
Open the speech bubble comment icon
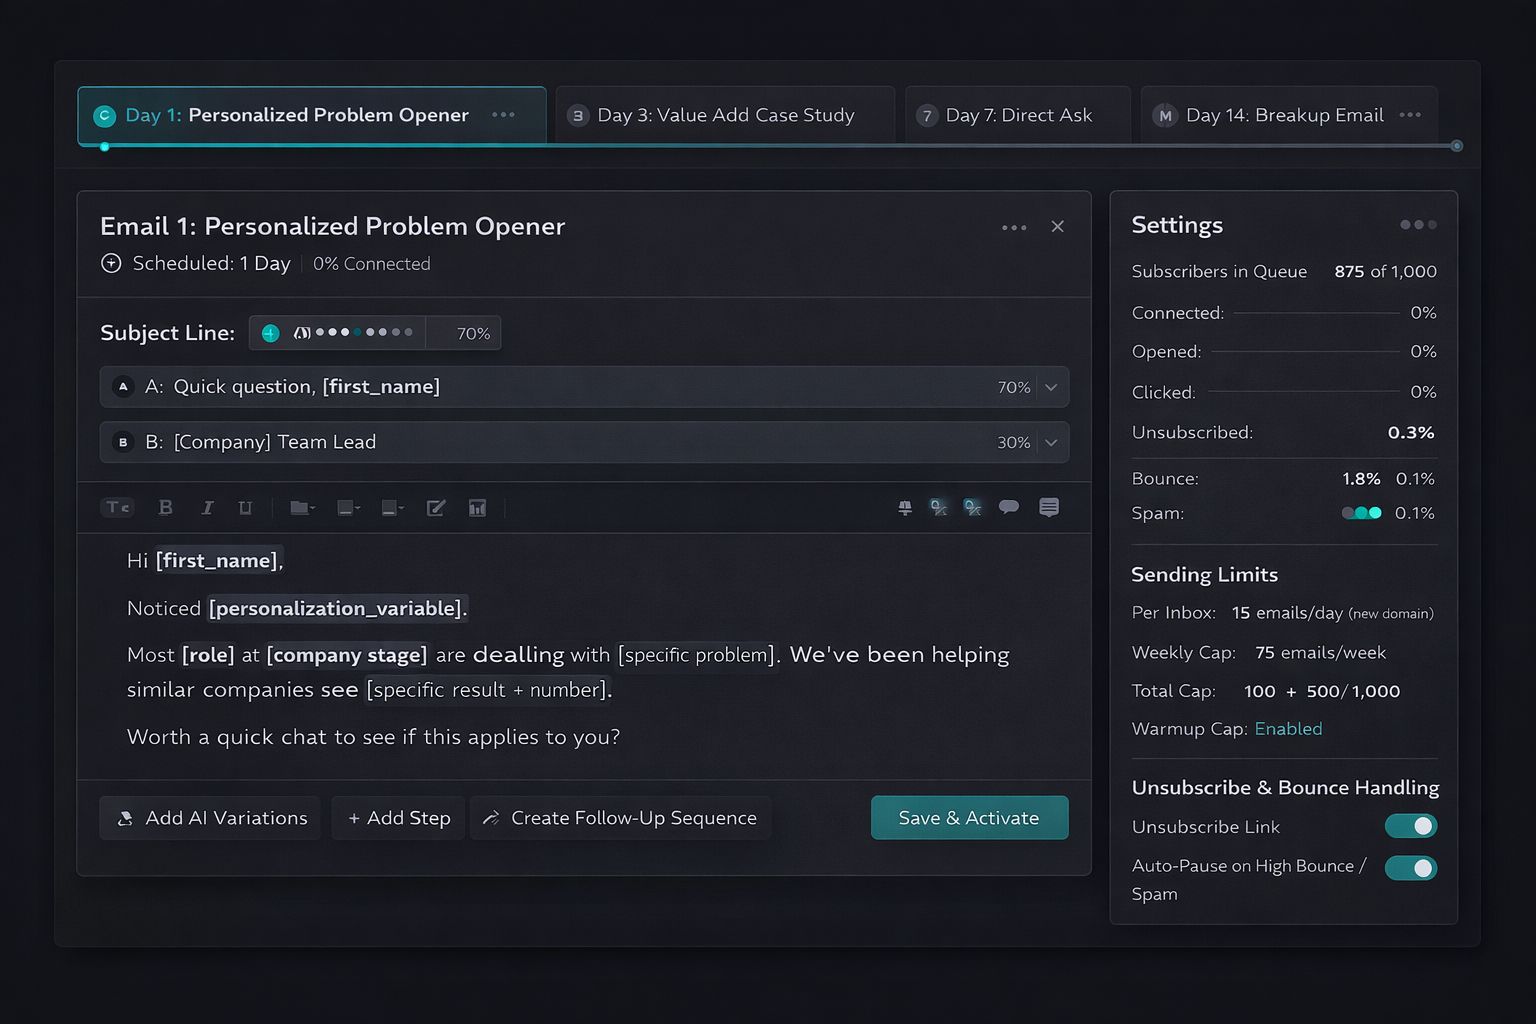tap(1008, 507)
